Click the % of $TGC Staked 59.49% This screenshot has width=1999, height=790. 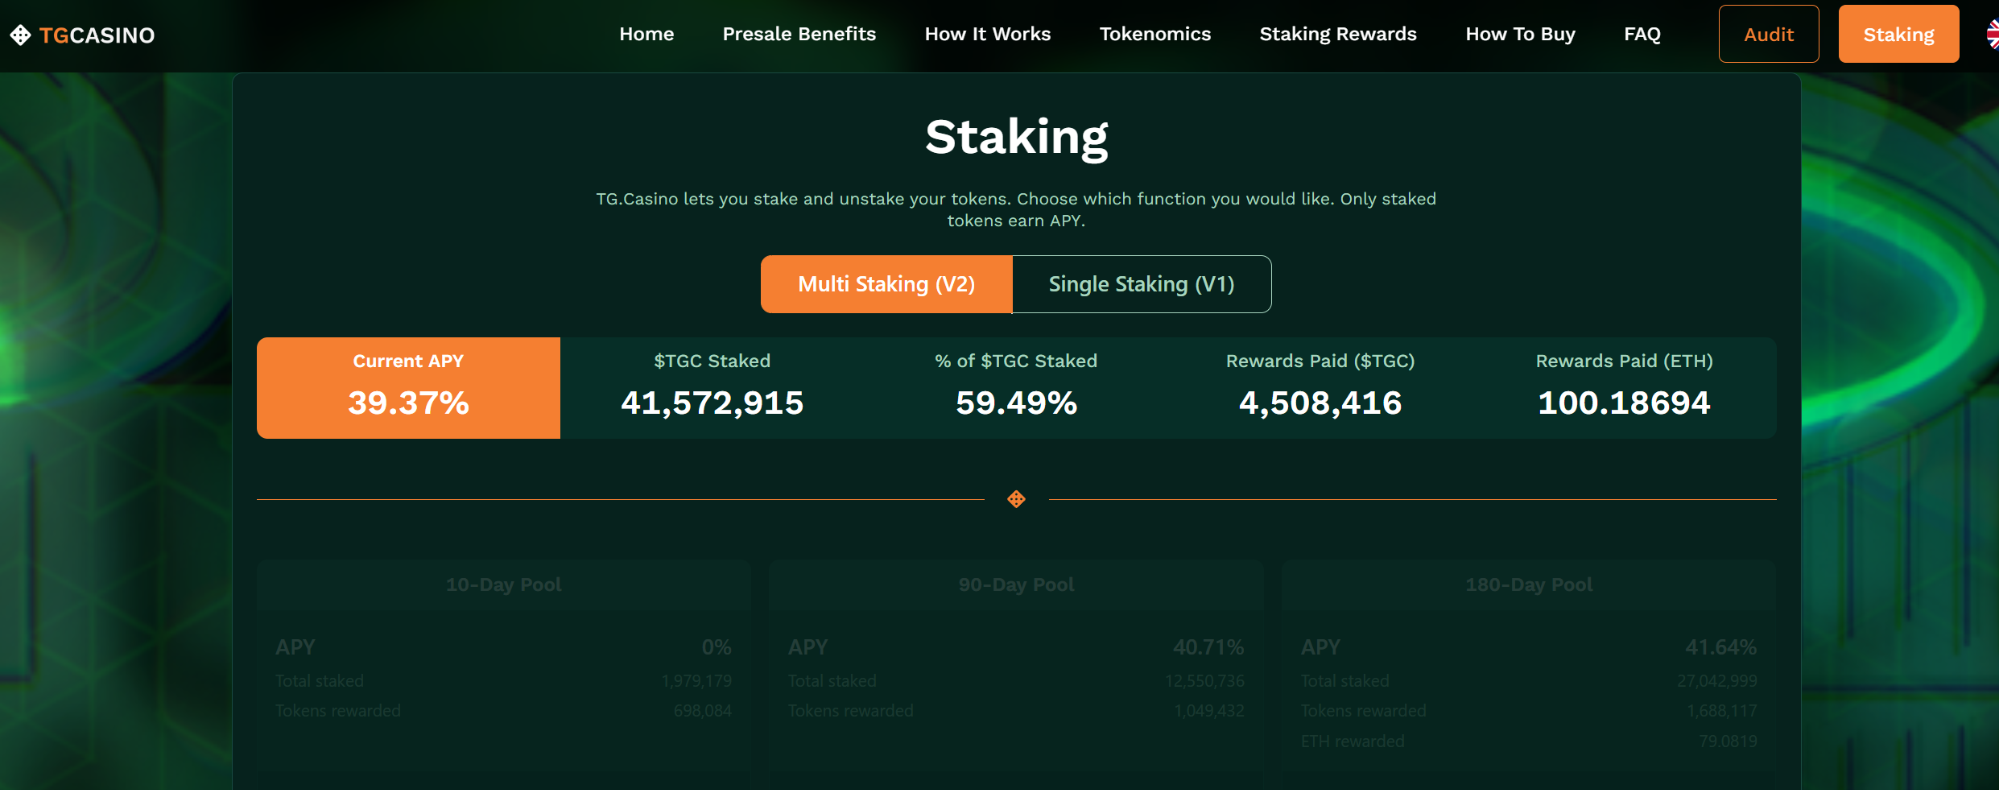point(1016,403)
